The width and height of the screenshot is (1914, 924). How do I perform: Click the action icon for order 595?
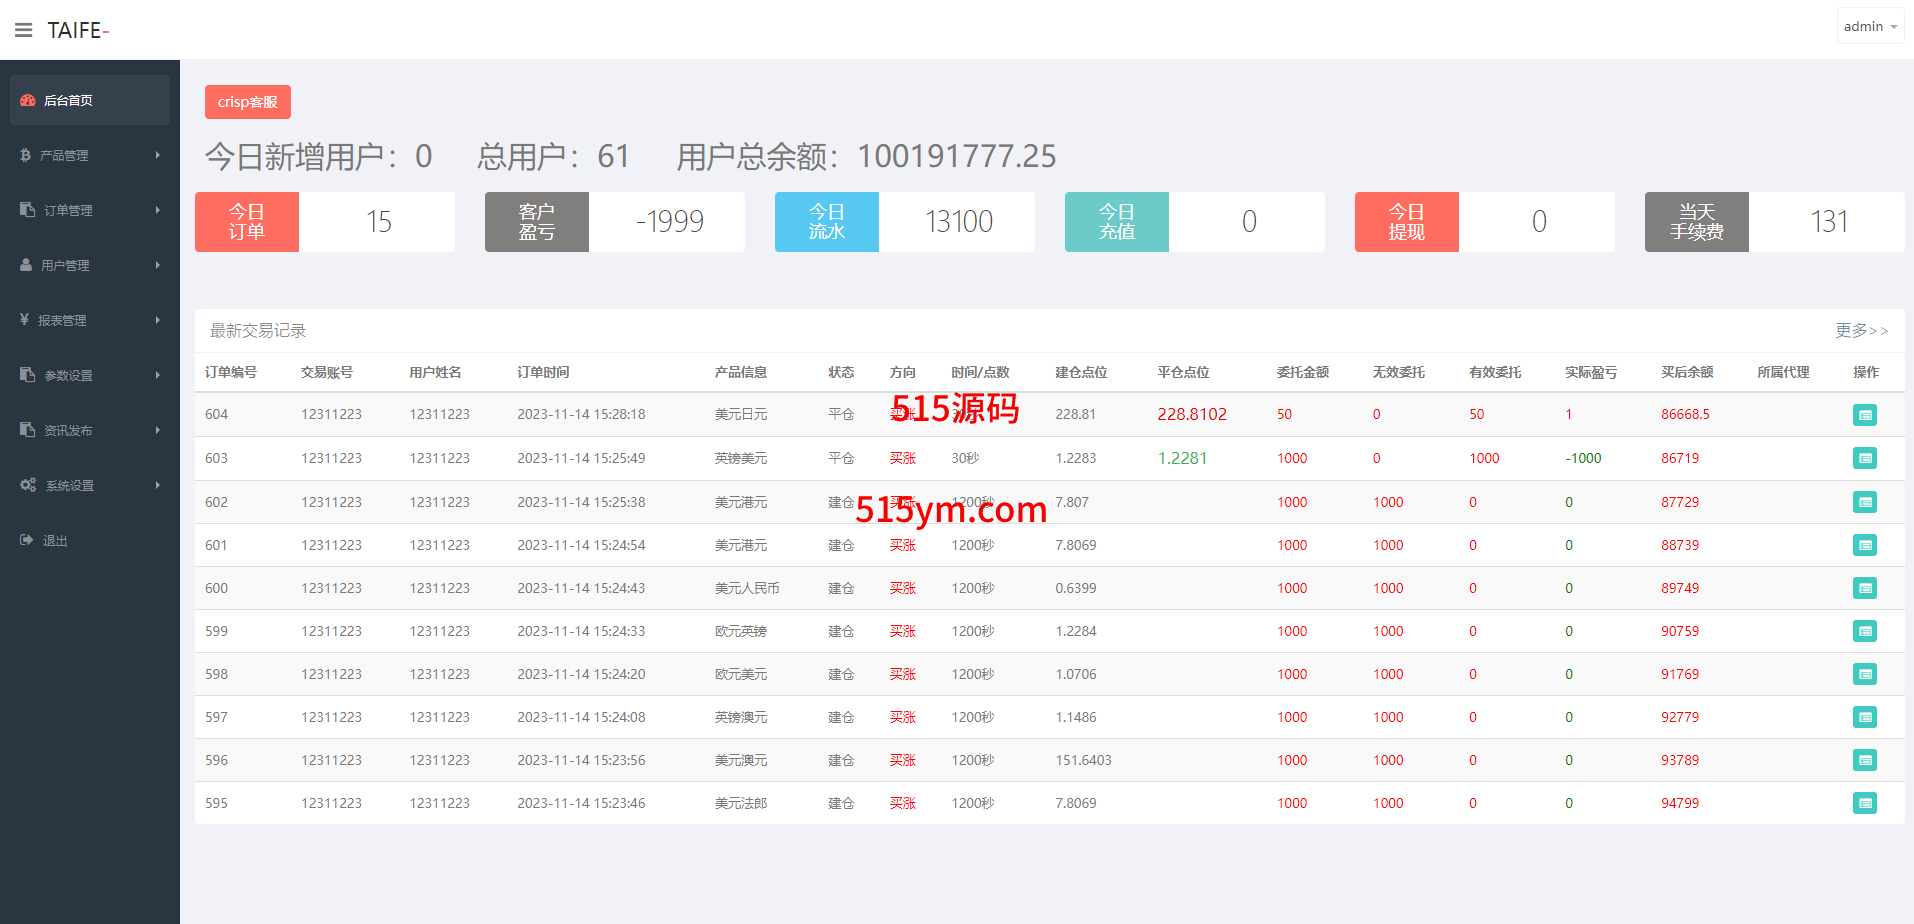(1864, 803)
